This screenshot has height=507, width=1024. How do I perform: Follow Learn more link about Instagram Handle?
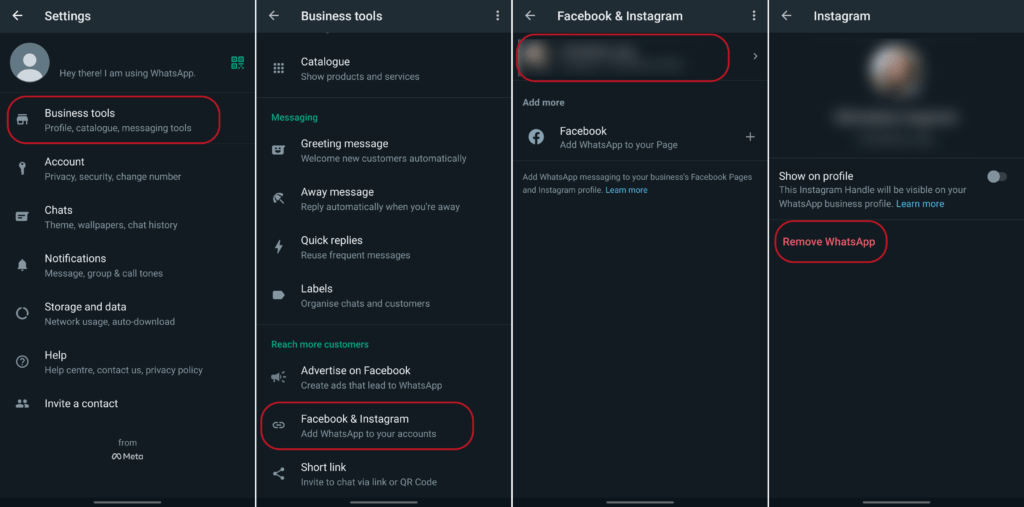click(920, 204)
